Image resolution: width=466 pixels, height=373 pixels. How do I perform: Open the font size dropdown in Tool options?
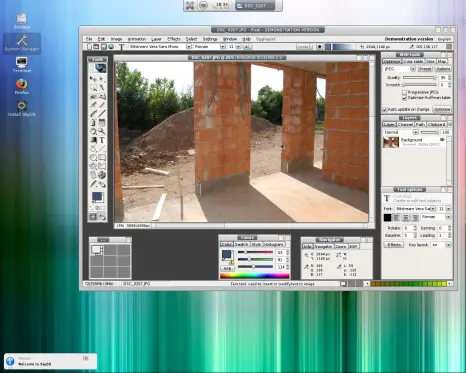tap(448, 208)
